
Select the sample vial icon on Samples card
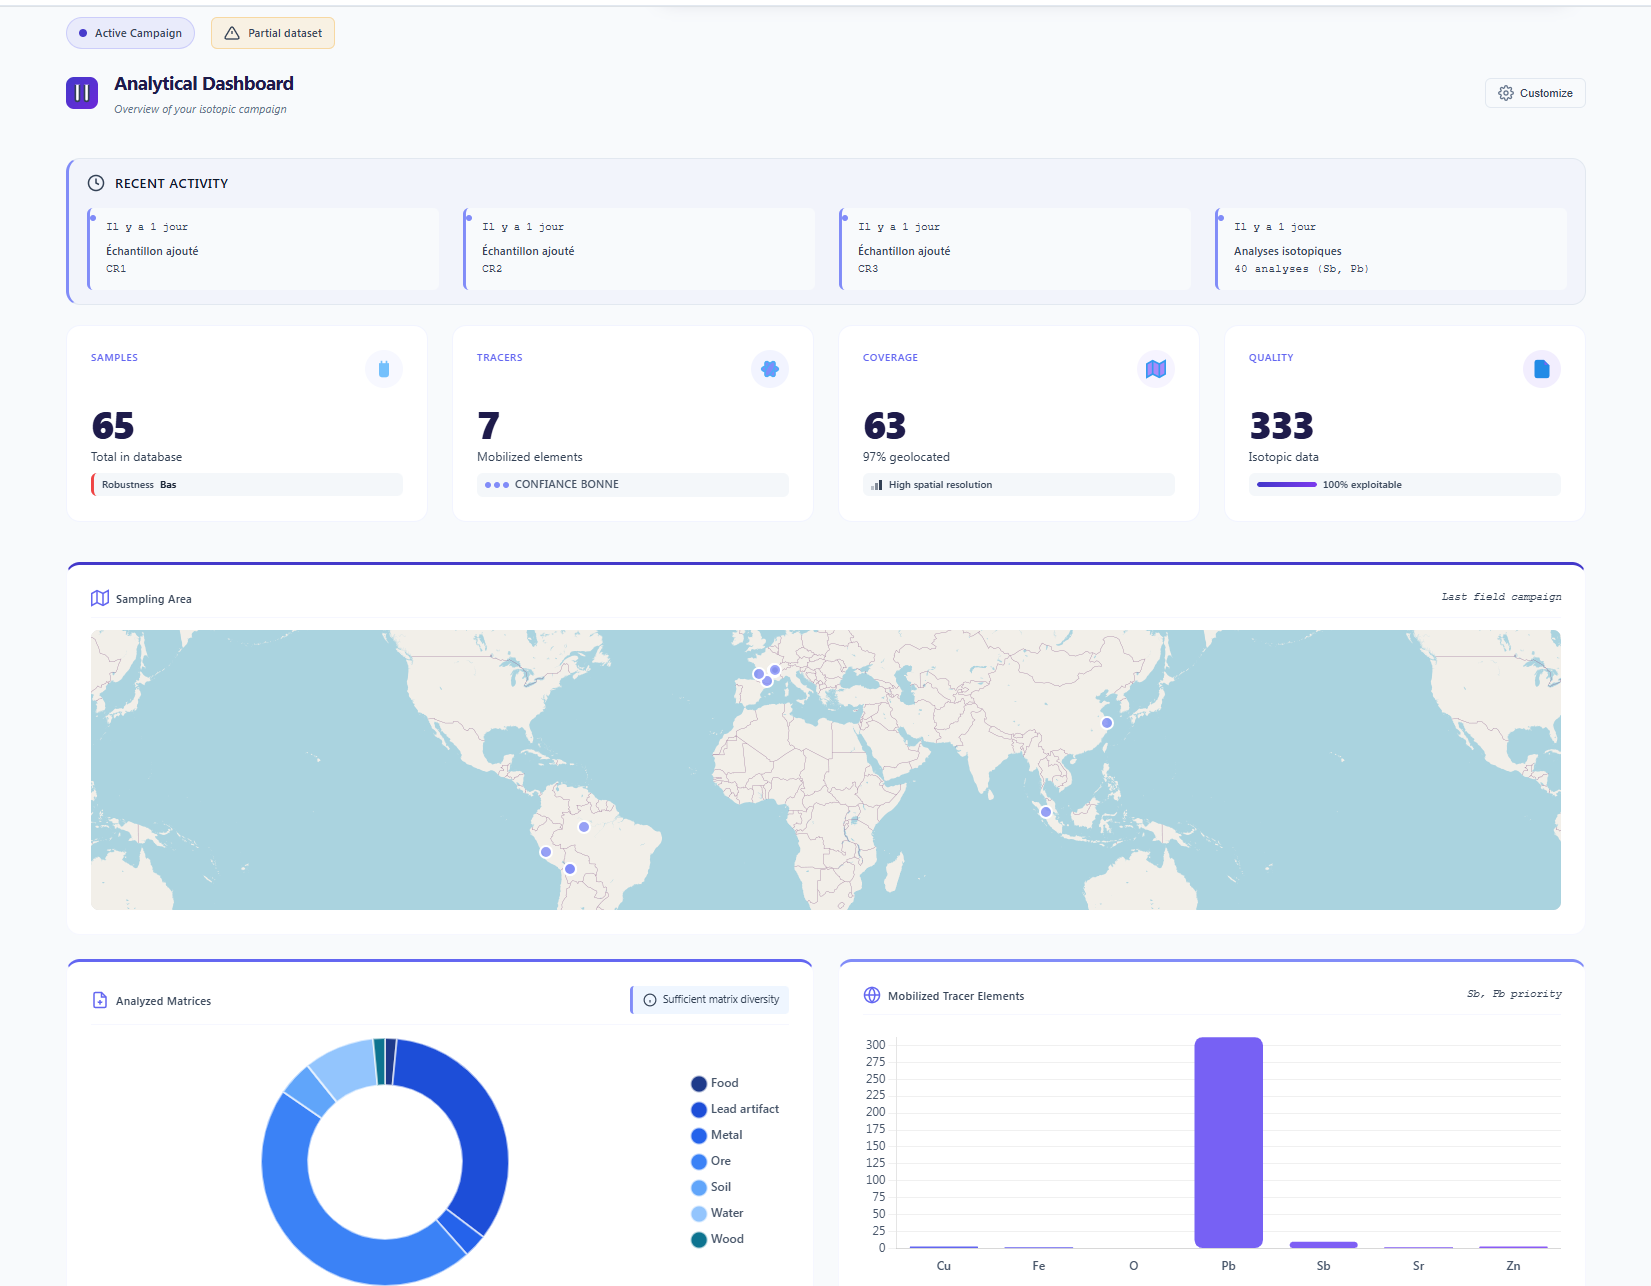[384, 369]
